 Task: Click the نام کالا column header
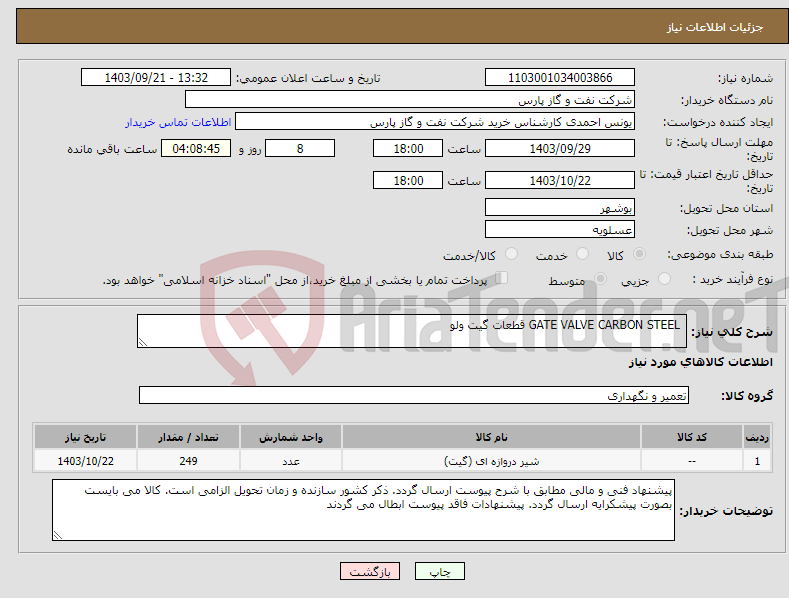point(491,437)
